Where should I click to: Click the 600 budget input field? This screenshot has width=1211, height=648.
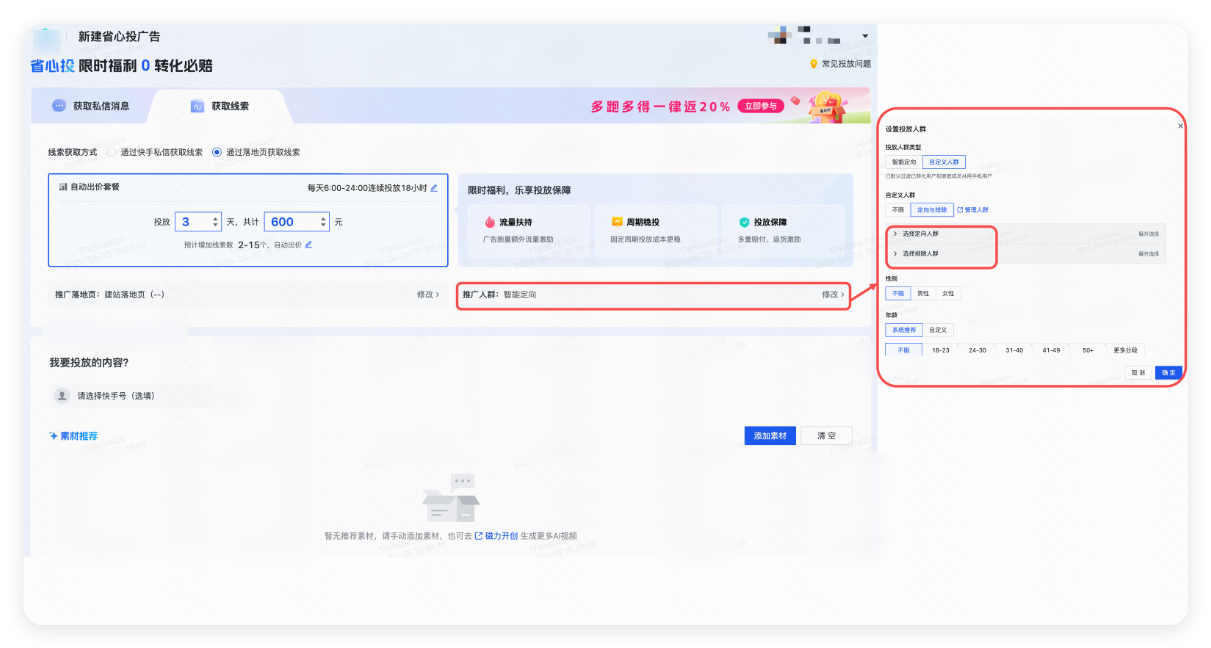[290, 222]
